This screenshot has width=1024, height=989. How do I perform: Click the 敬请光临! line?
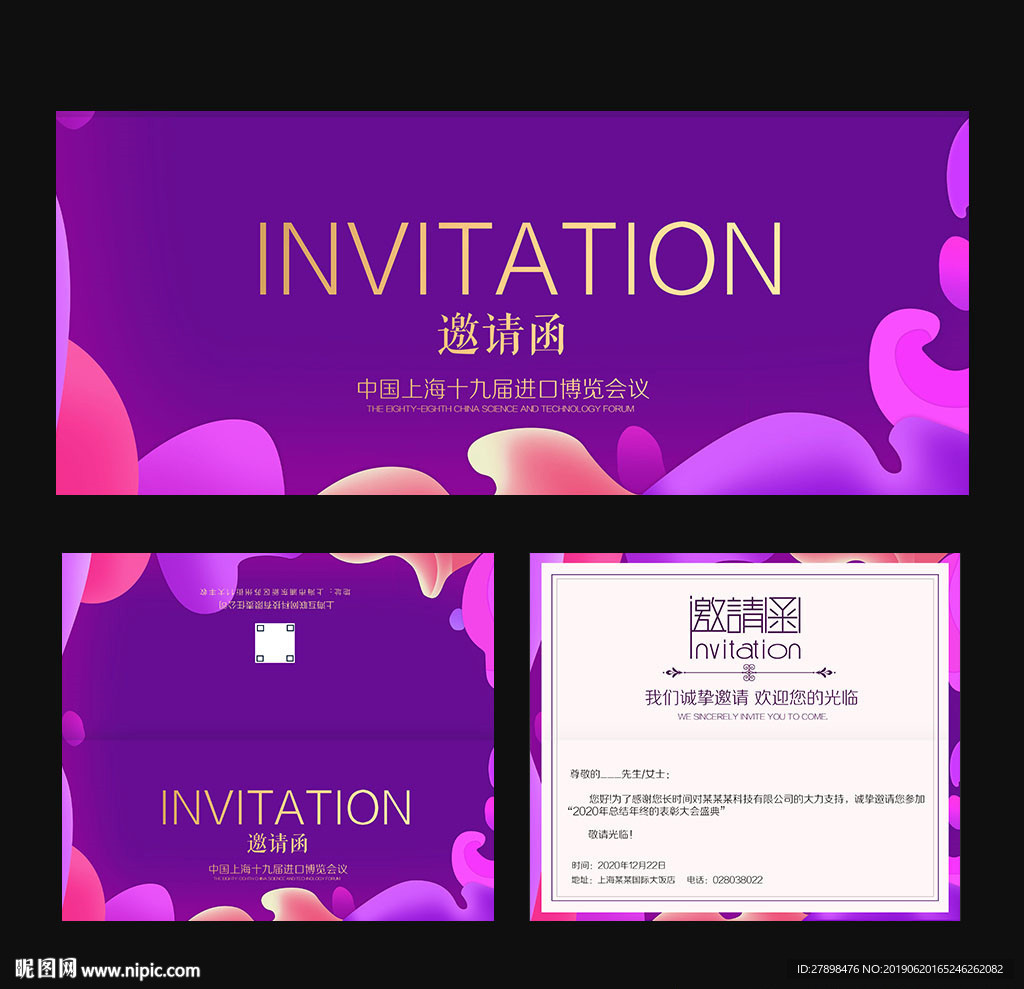610,834
